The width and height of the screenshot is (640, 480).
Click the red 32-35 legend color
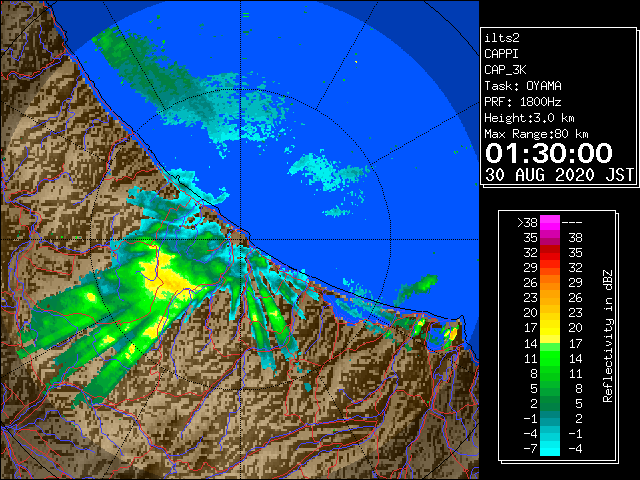[550, 253]
